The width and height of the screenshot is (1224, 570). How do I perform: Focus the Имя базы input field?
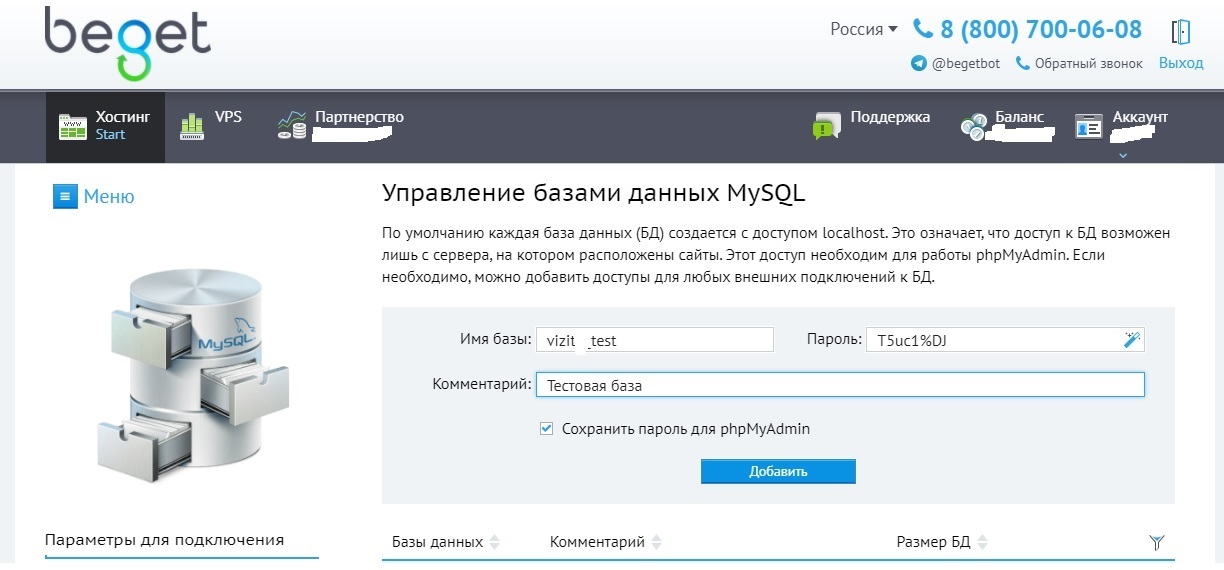pos(655,340)
